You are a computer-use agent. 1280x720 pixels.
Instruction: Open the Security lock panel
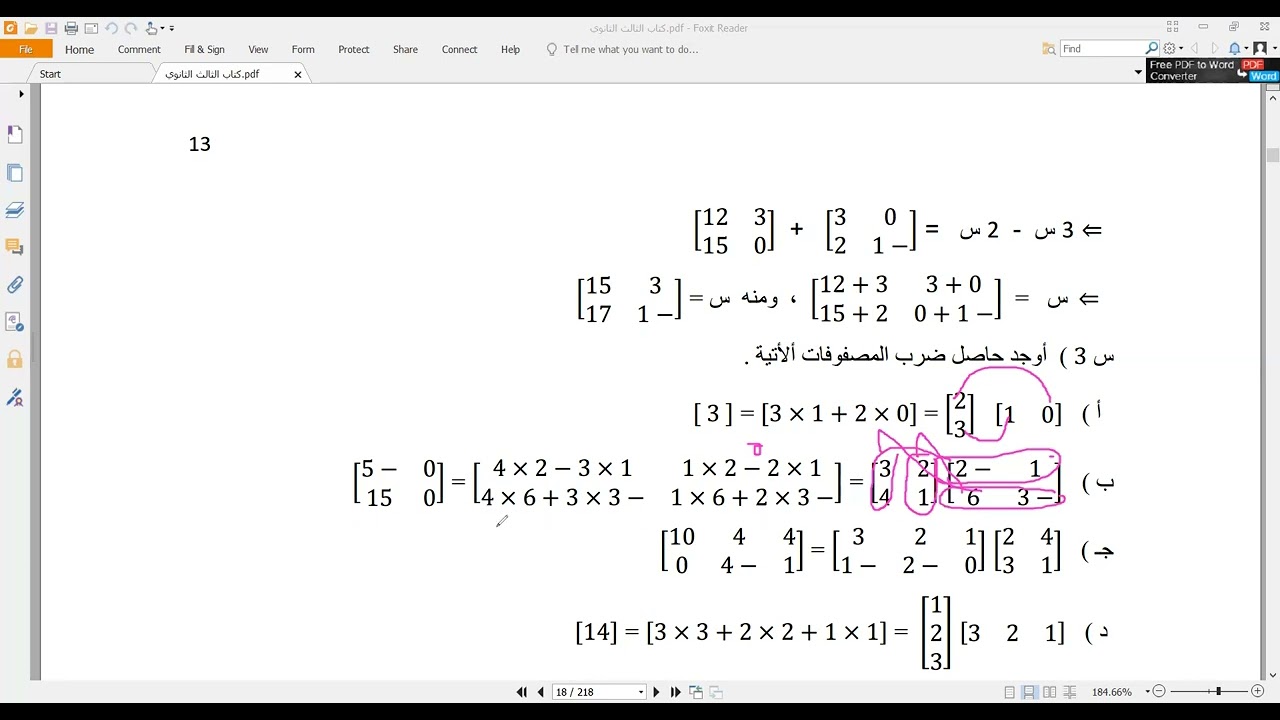(x=15, y=360)
